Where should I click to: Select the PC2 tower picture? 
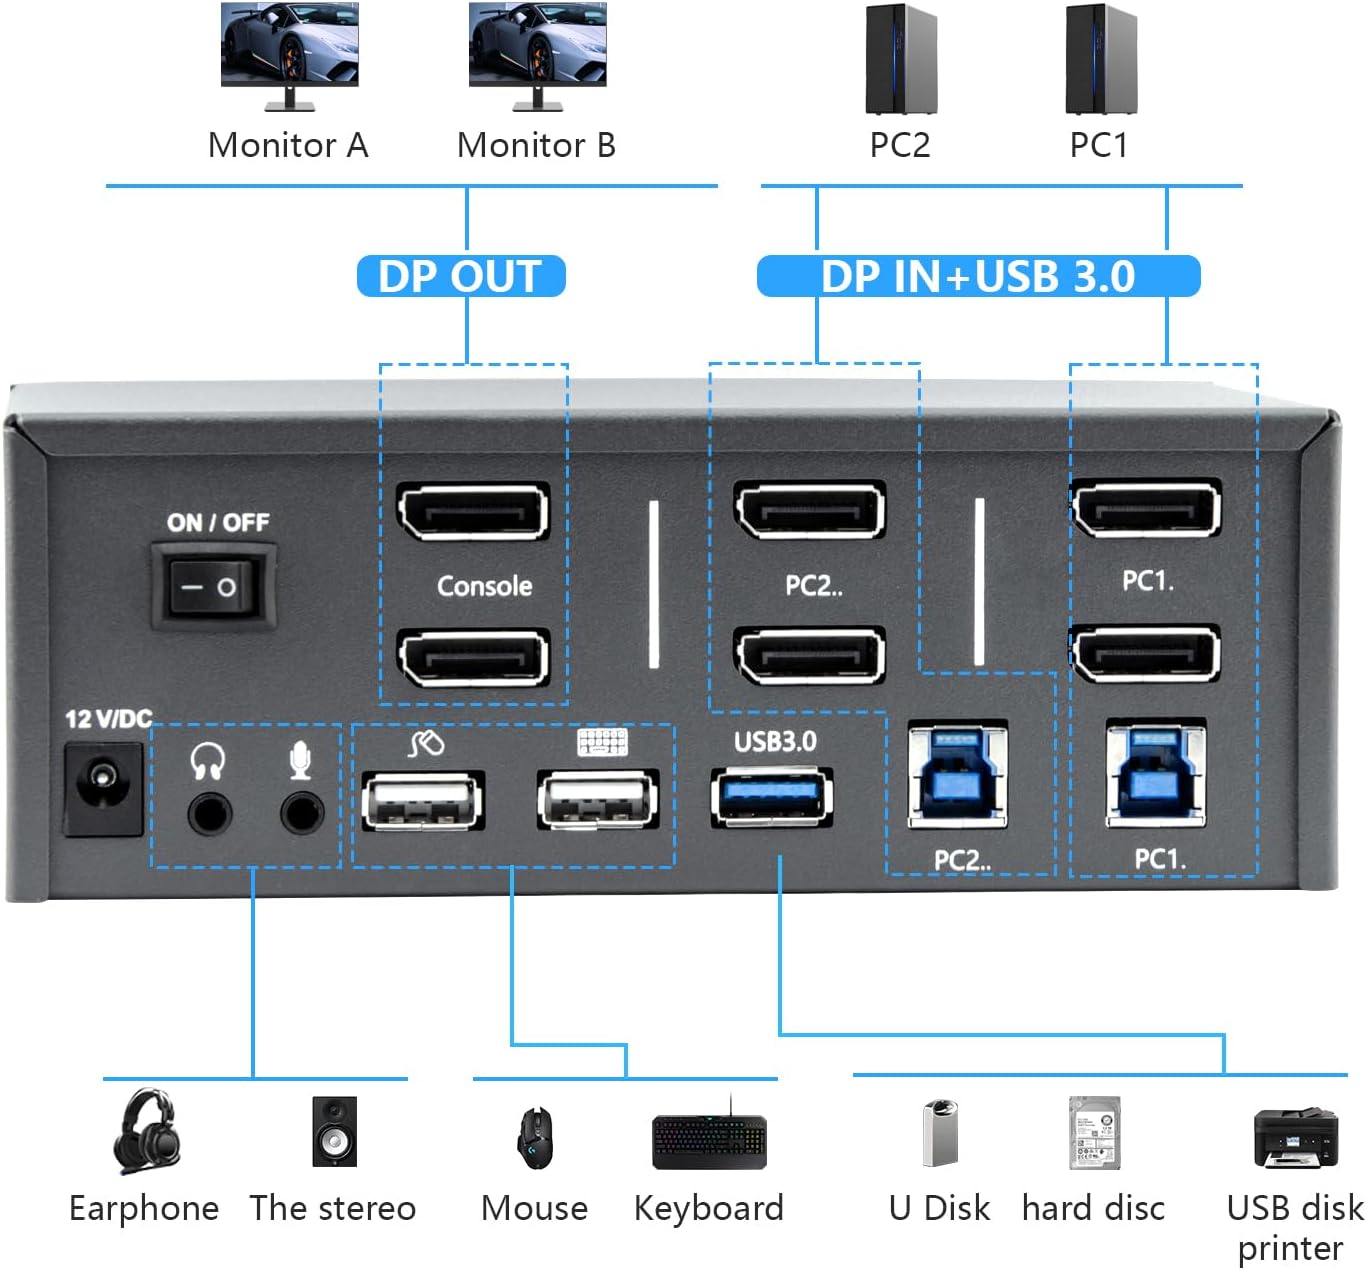pyautogui.click(x=901, y=59)
